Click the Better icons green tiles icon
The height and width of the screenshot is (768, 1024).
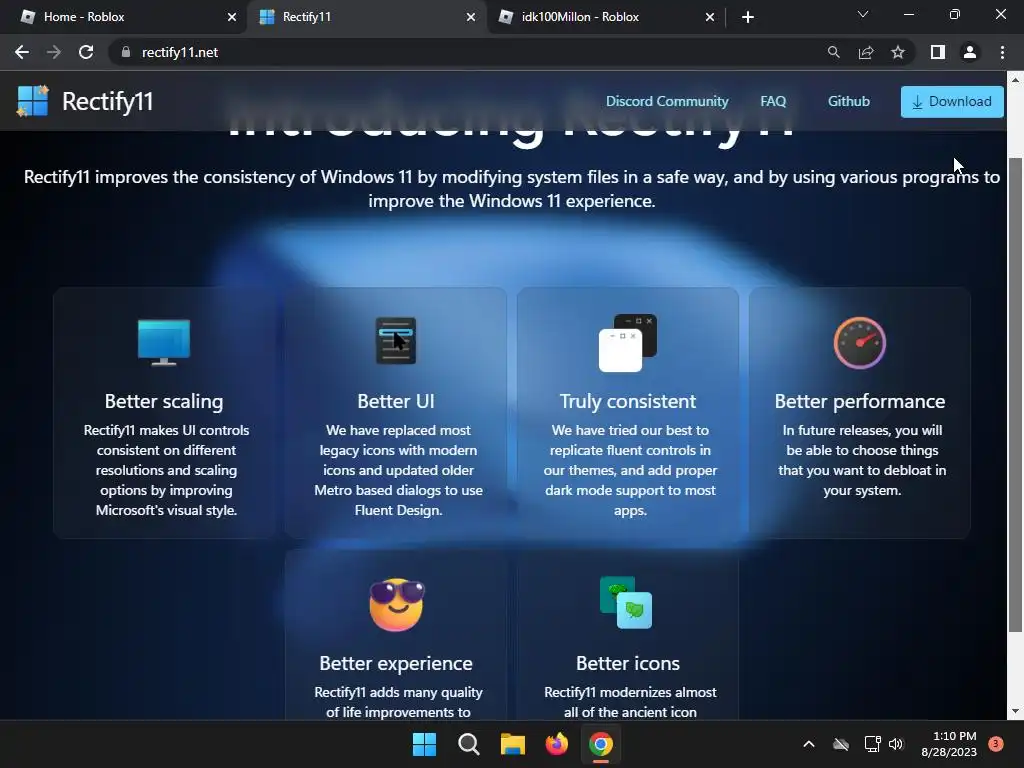click(x=626, y=602)
